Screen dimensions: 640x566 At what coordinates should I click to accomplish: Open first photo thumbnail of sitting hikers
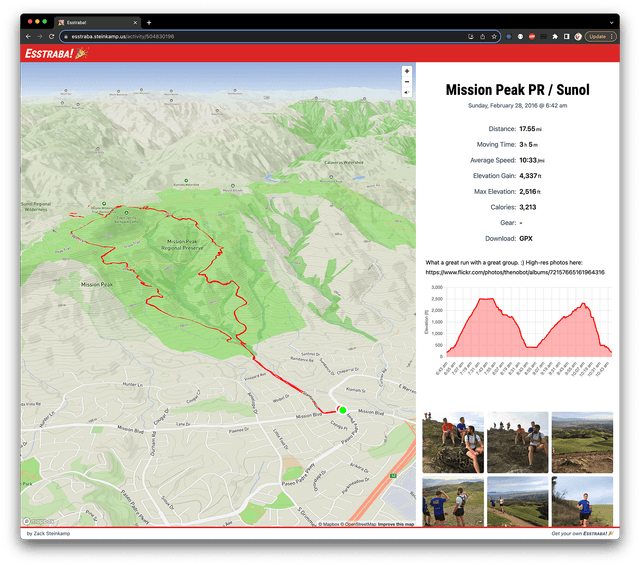(453, 442)
